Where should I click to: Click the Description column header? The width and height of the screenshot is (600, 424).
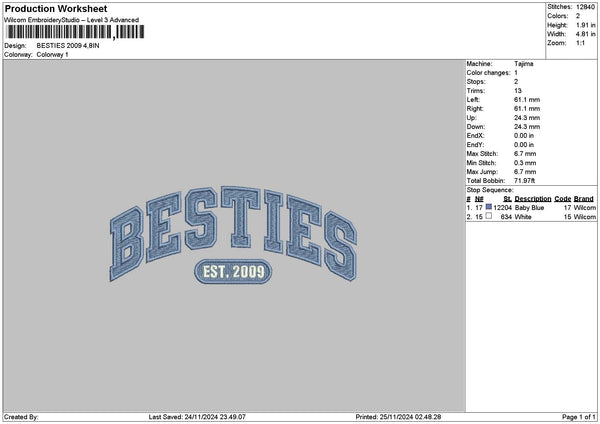[533, 199]
